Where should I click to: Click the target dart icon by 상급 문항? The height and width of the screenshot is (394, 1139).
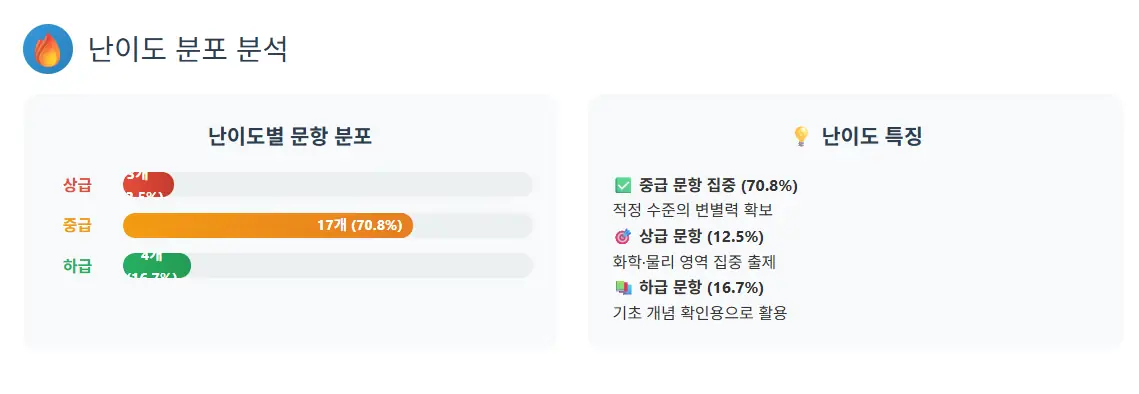pos(623,236)
